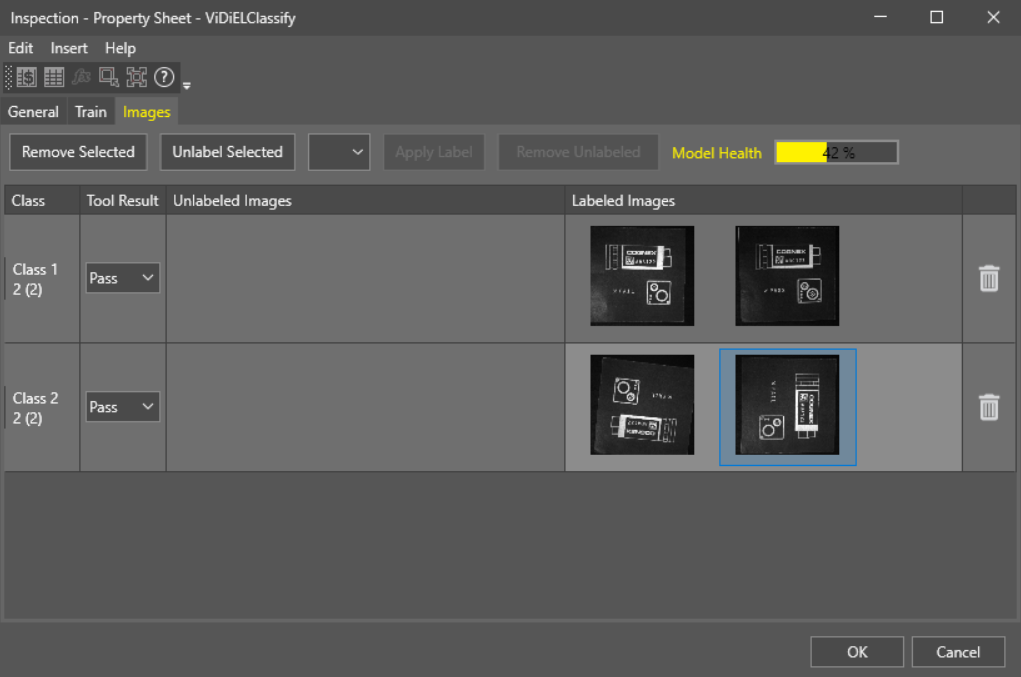Screen dimensions: 1021x677
Task: Click the spreadsheet grid toolbar icon
Action: point(54,77)
